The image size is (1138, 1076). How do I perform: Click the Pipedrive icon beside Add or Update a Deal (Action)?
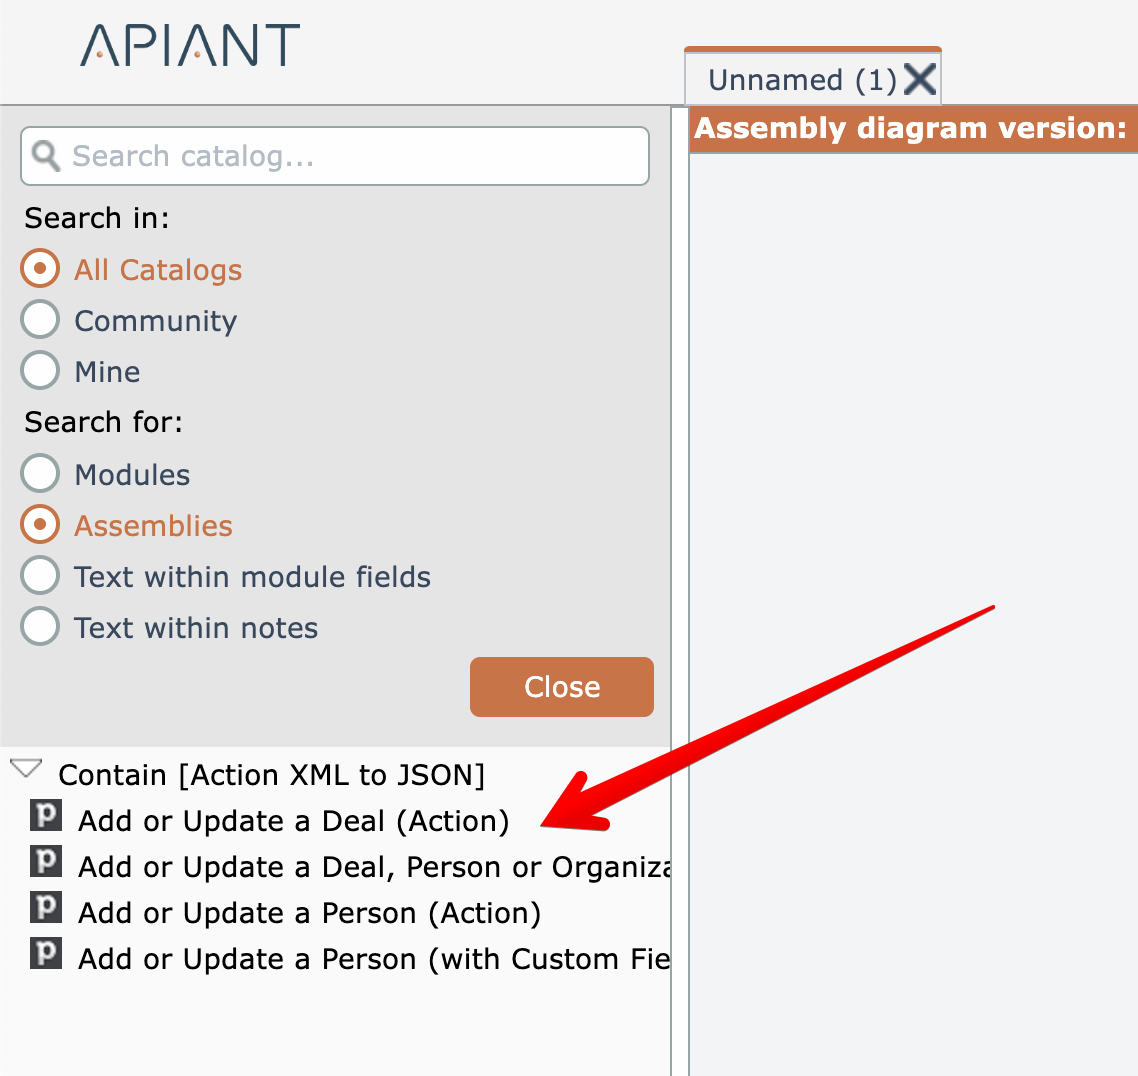(46, 817)
